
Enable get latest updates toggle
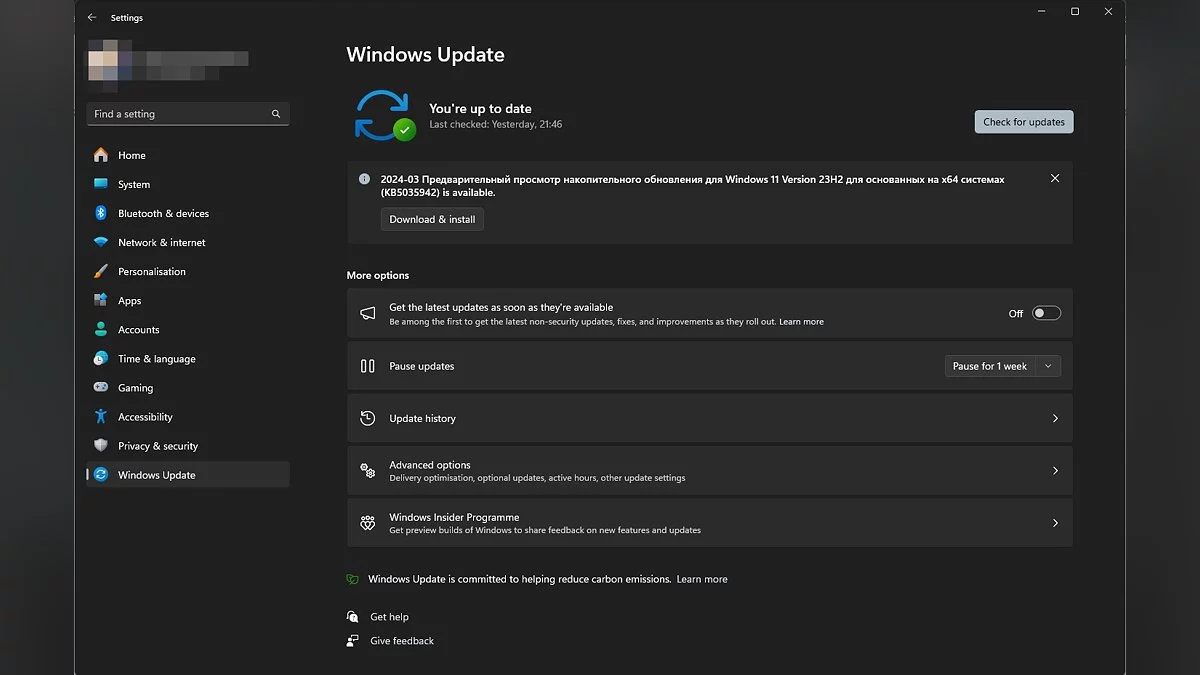coord(1046,313)
